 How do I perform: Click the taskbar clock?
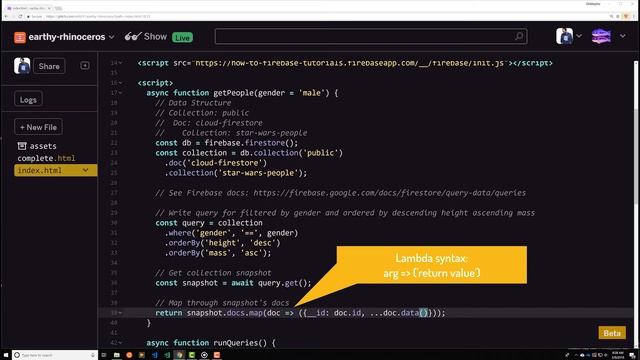click(618, 355)
